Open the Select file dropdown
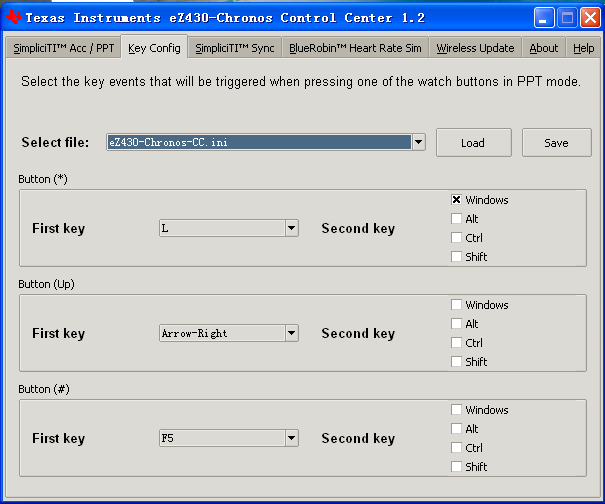The height and width of the screenshot is (504, 605). click(418, 143)
